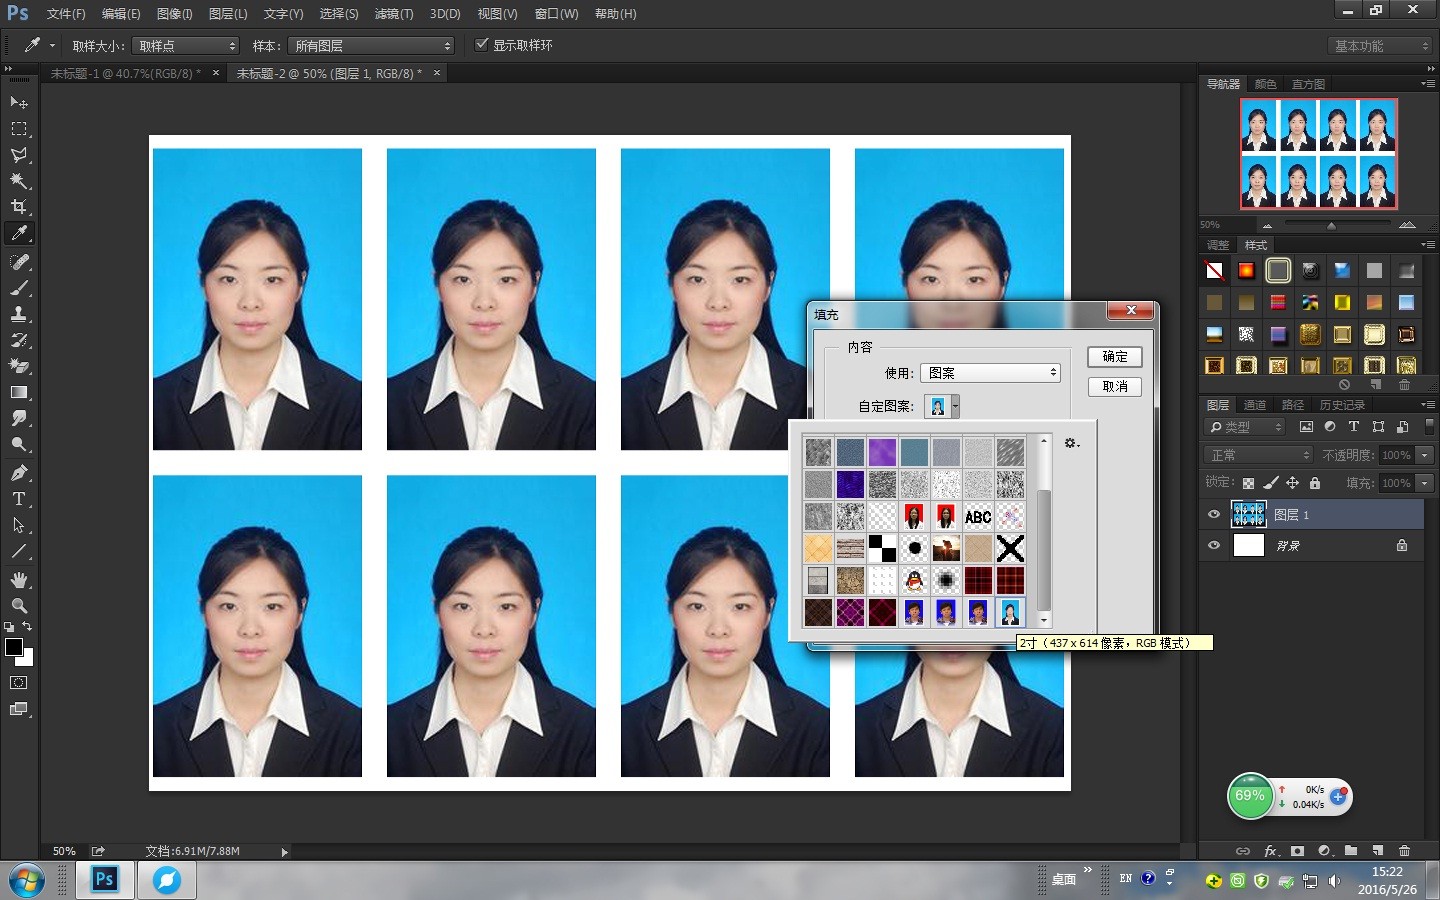Select the Horizontal Type tool

click(x=19, y=499)
